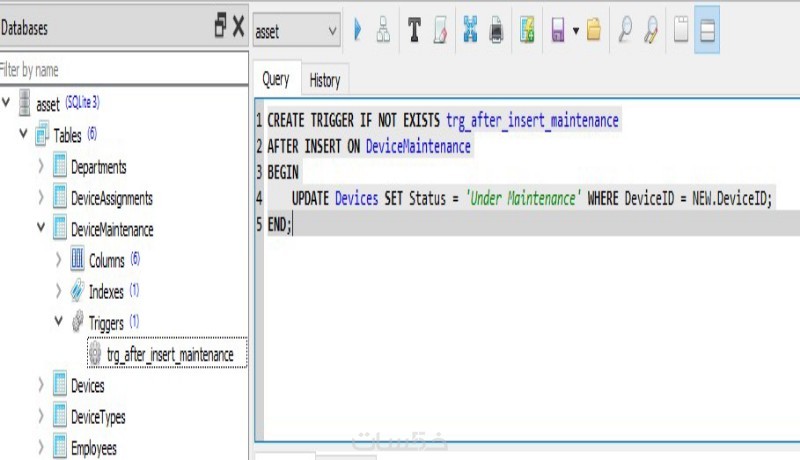The image size is (800, 460).
Task: Save SQL to file floppy icon
Action: point(558,30)
